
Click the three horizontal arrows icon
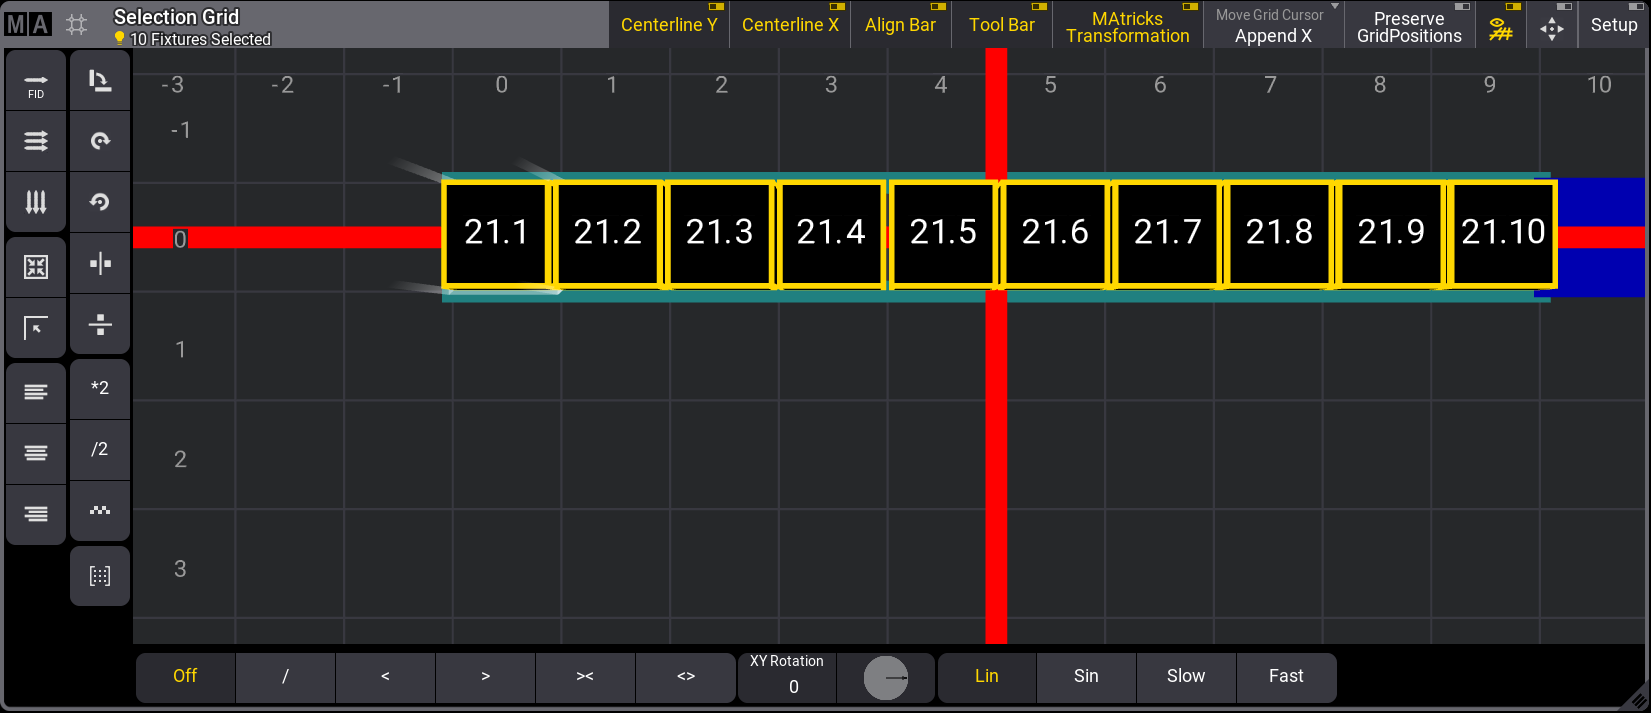coord(36,141)
